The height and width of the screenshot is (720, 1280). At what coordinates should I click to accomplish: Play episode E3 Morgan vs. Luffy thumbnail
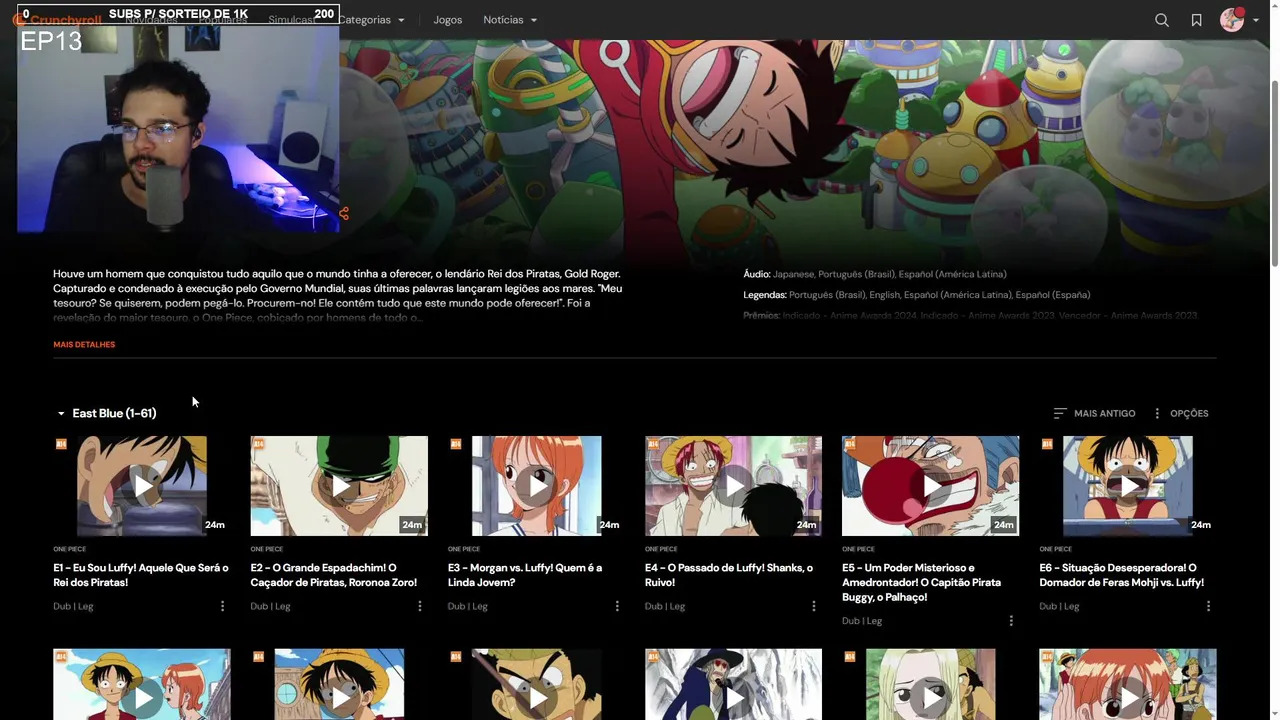[536, 486]
